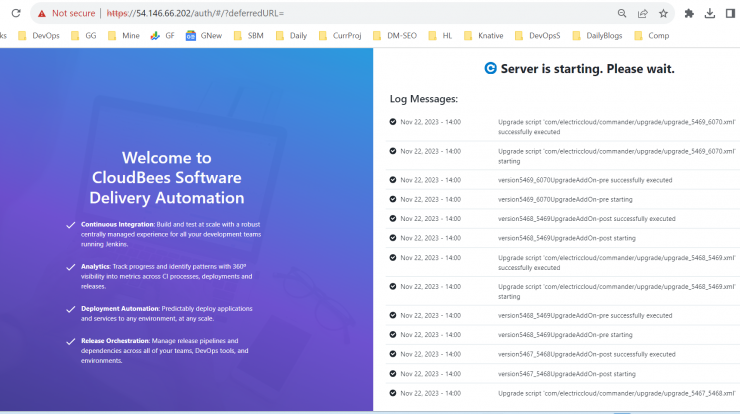This screenshot has width=740, height=414.
Task: Click check icon for upgrade_5468_5469 starting
Action: coord(393,287)
